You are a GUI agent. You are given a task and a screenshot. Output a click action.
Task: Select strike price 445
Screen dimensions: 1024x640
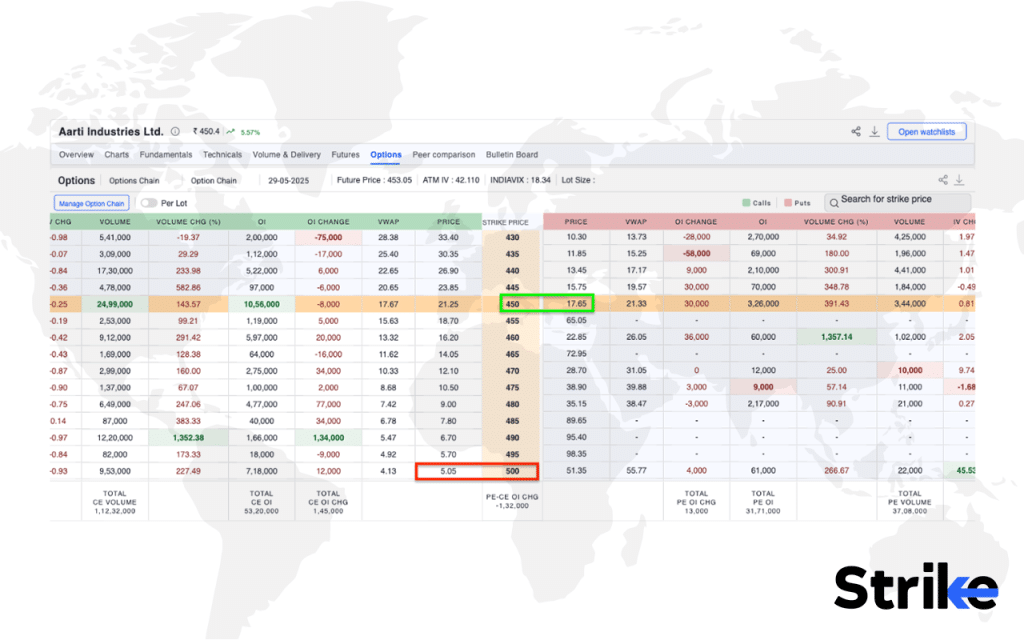pyautogui.click(x=512, y=287)
